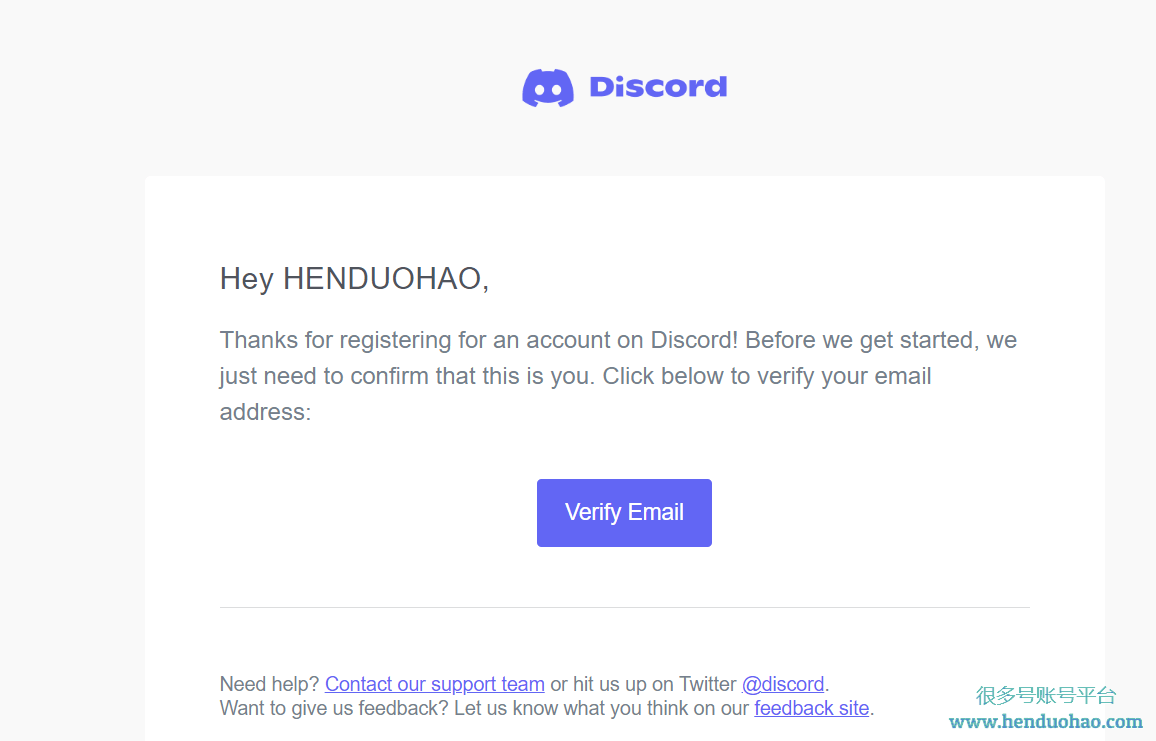1156x741 pixels.
Task: Follow the feedback site link
Action: click(x=811, y=709)
